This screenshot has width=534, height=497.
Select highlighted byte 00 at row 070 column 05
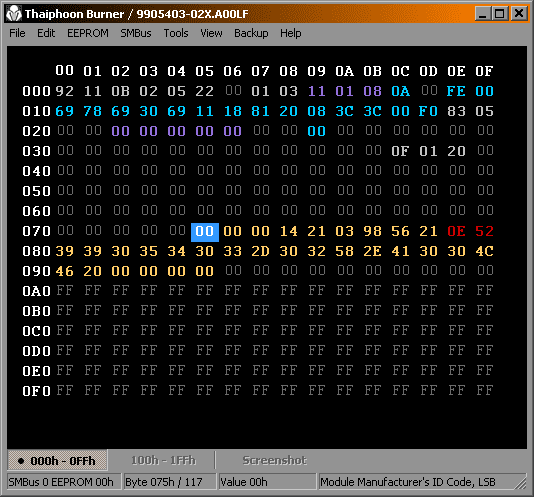pyautogui.click(x=205, y=231)
